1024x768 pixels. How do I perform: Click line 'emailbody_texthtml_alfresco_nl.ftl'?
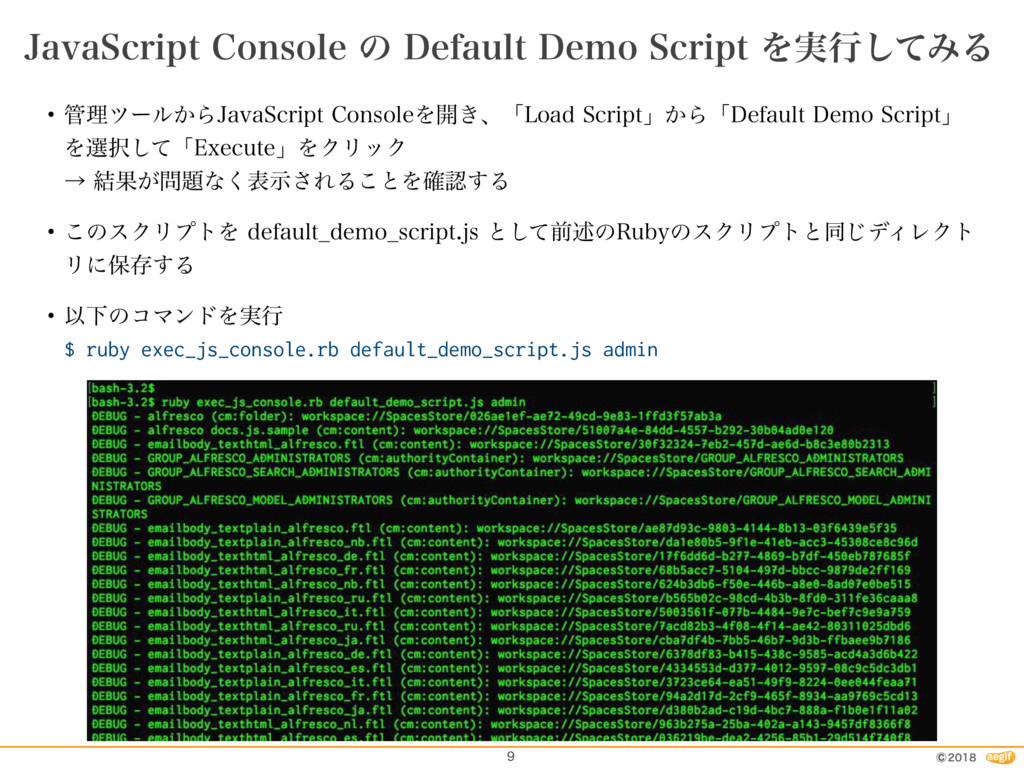500,724
